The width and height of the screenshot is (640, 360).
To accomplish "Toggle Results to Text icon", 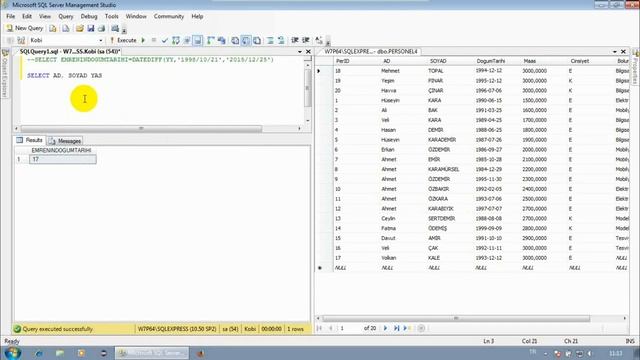I will coord(235,40).
